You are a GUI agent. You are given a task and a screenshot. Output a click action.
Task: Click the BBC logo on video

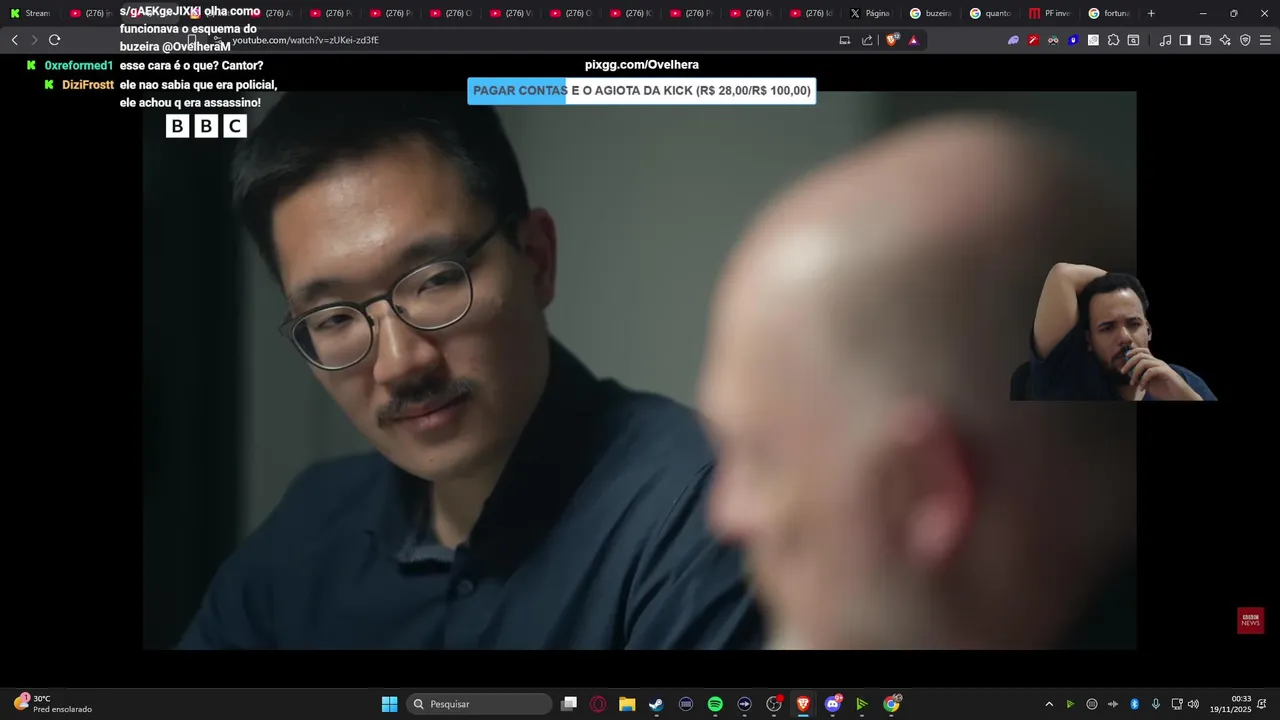206,126
